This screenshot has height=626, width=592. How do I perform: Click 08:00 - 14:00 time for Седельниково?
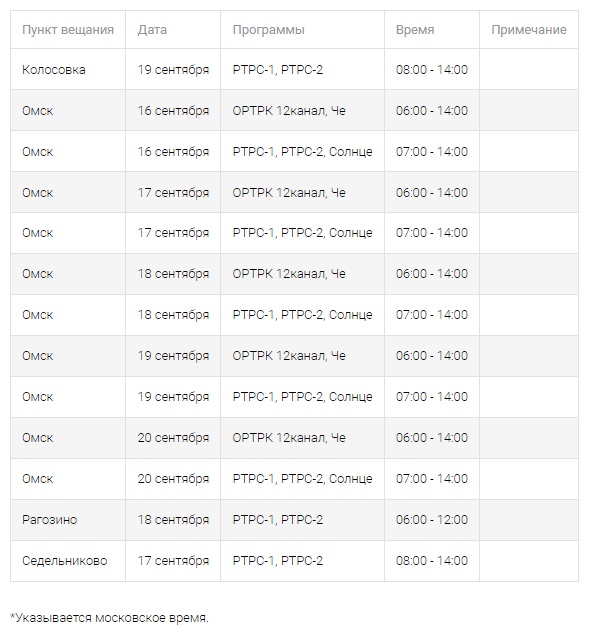[432, 561]
